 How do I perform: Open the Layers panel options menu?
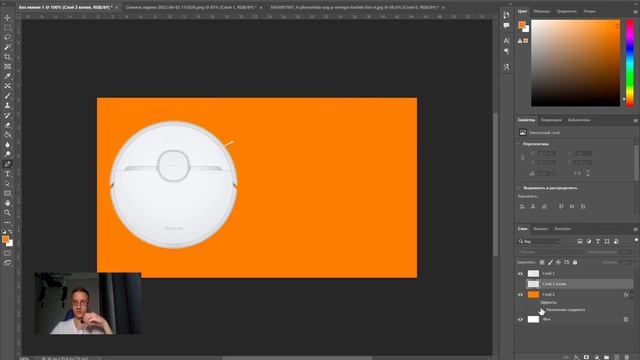[x=636, y=229]
